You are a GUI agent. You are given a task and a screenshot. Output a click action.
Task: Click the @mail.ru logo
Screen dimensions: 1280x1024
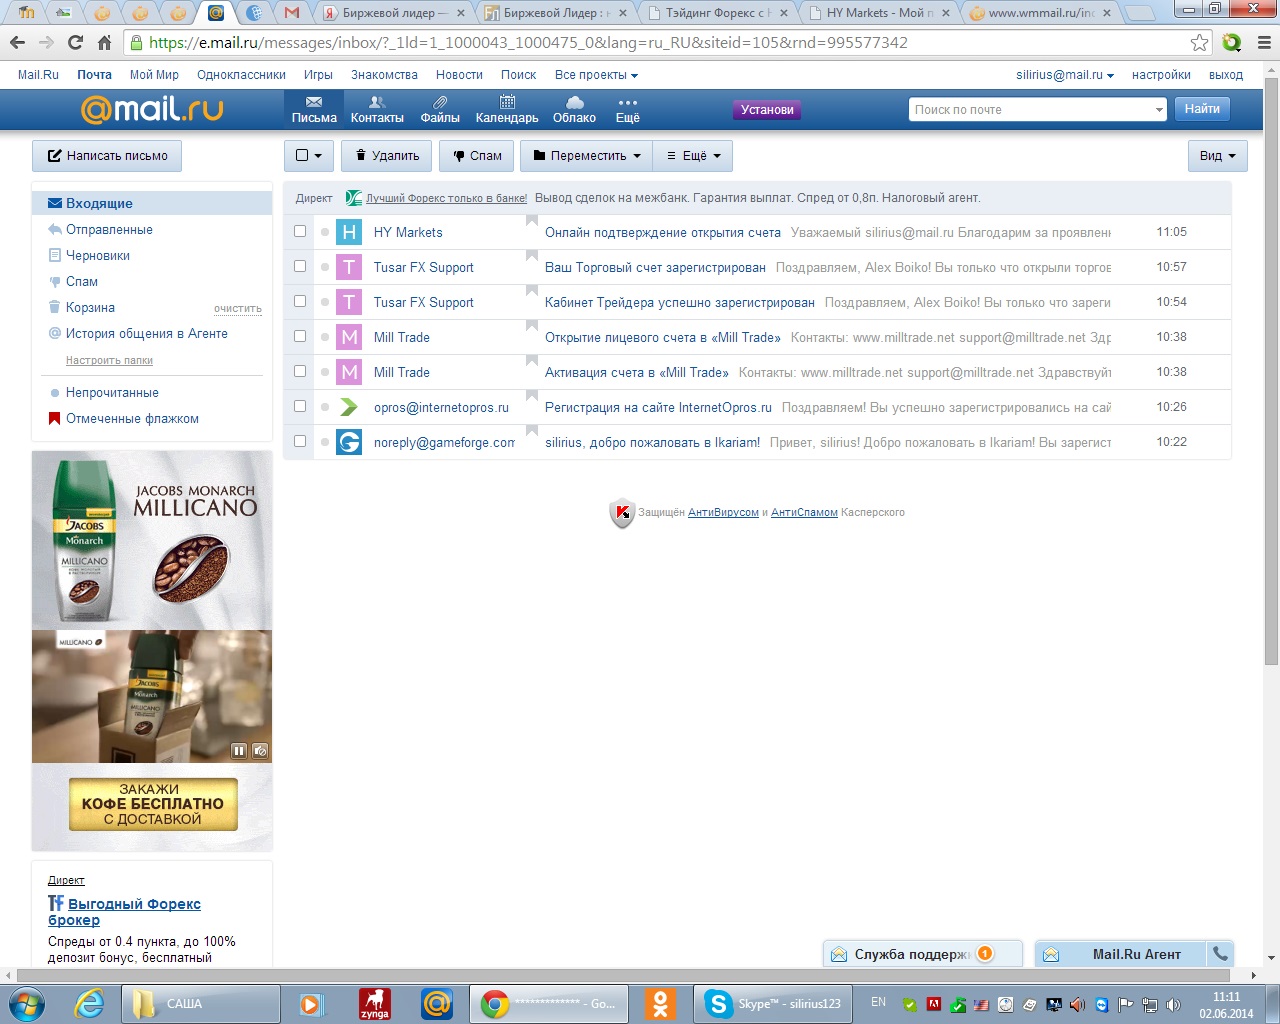[x=152, y=109]
